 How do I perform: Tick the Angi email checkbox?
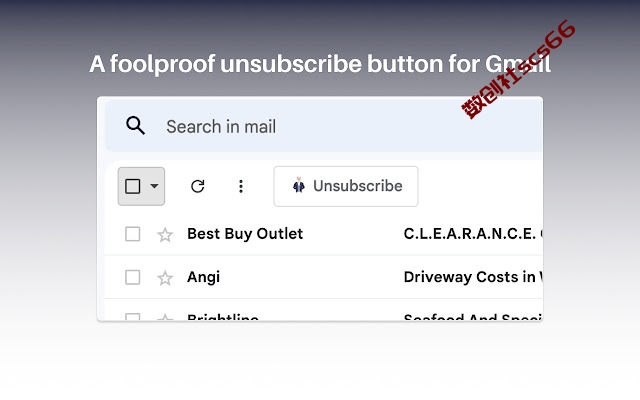(x=133, y=277)
